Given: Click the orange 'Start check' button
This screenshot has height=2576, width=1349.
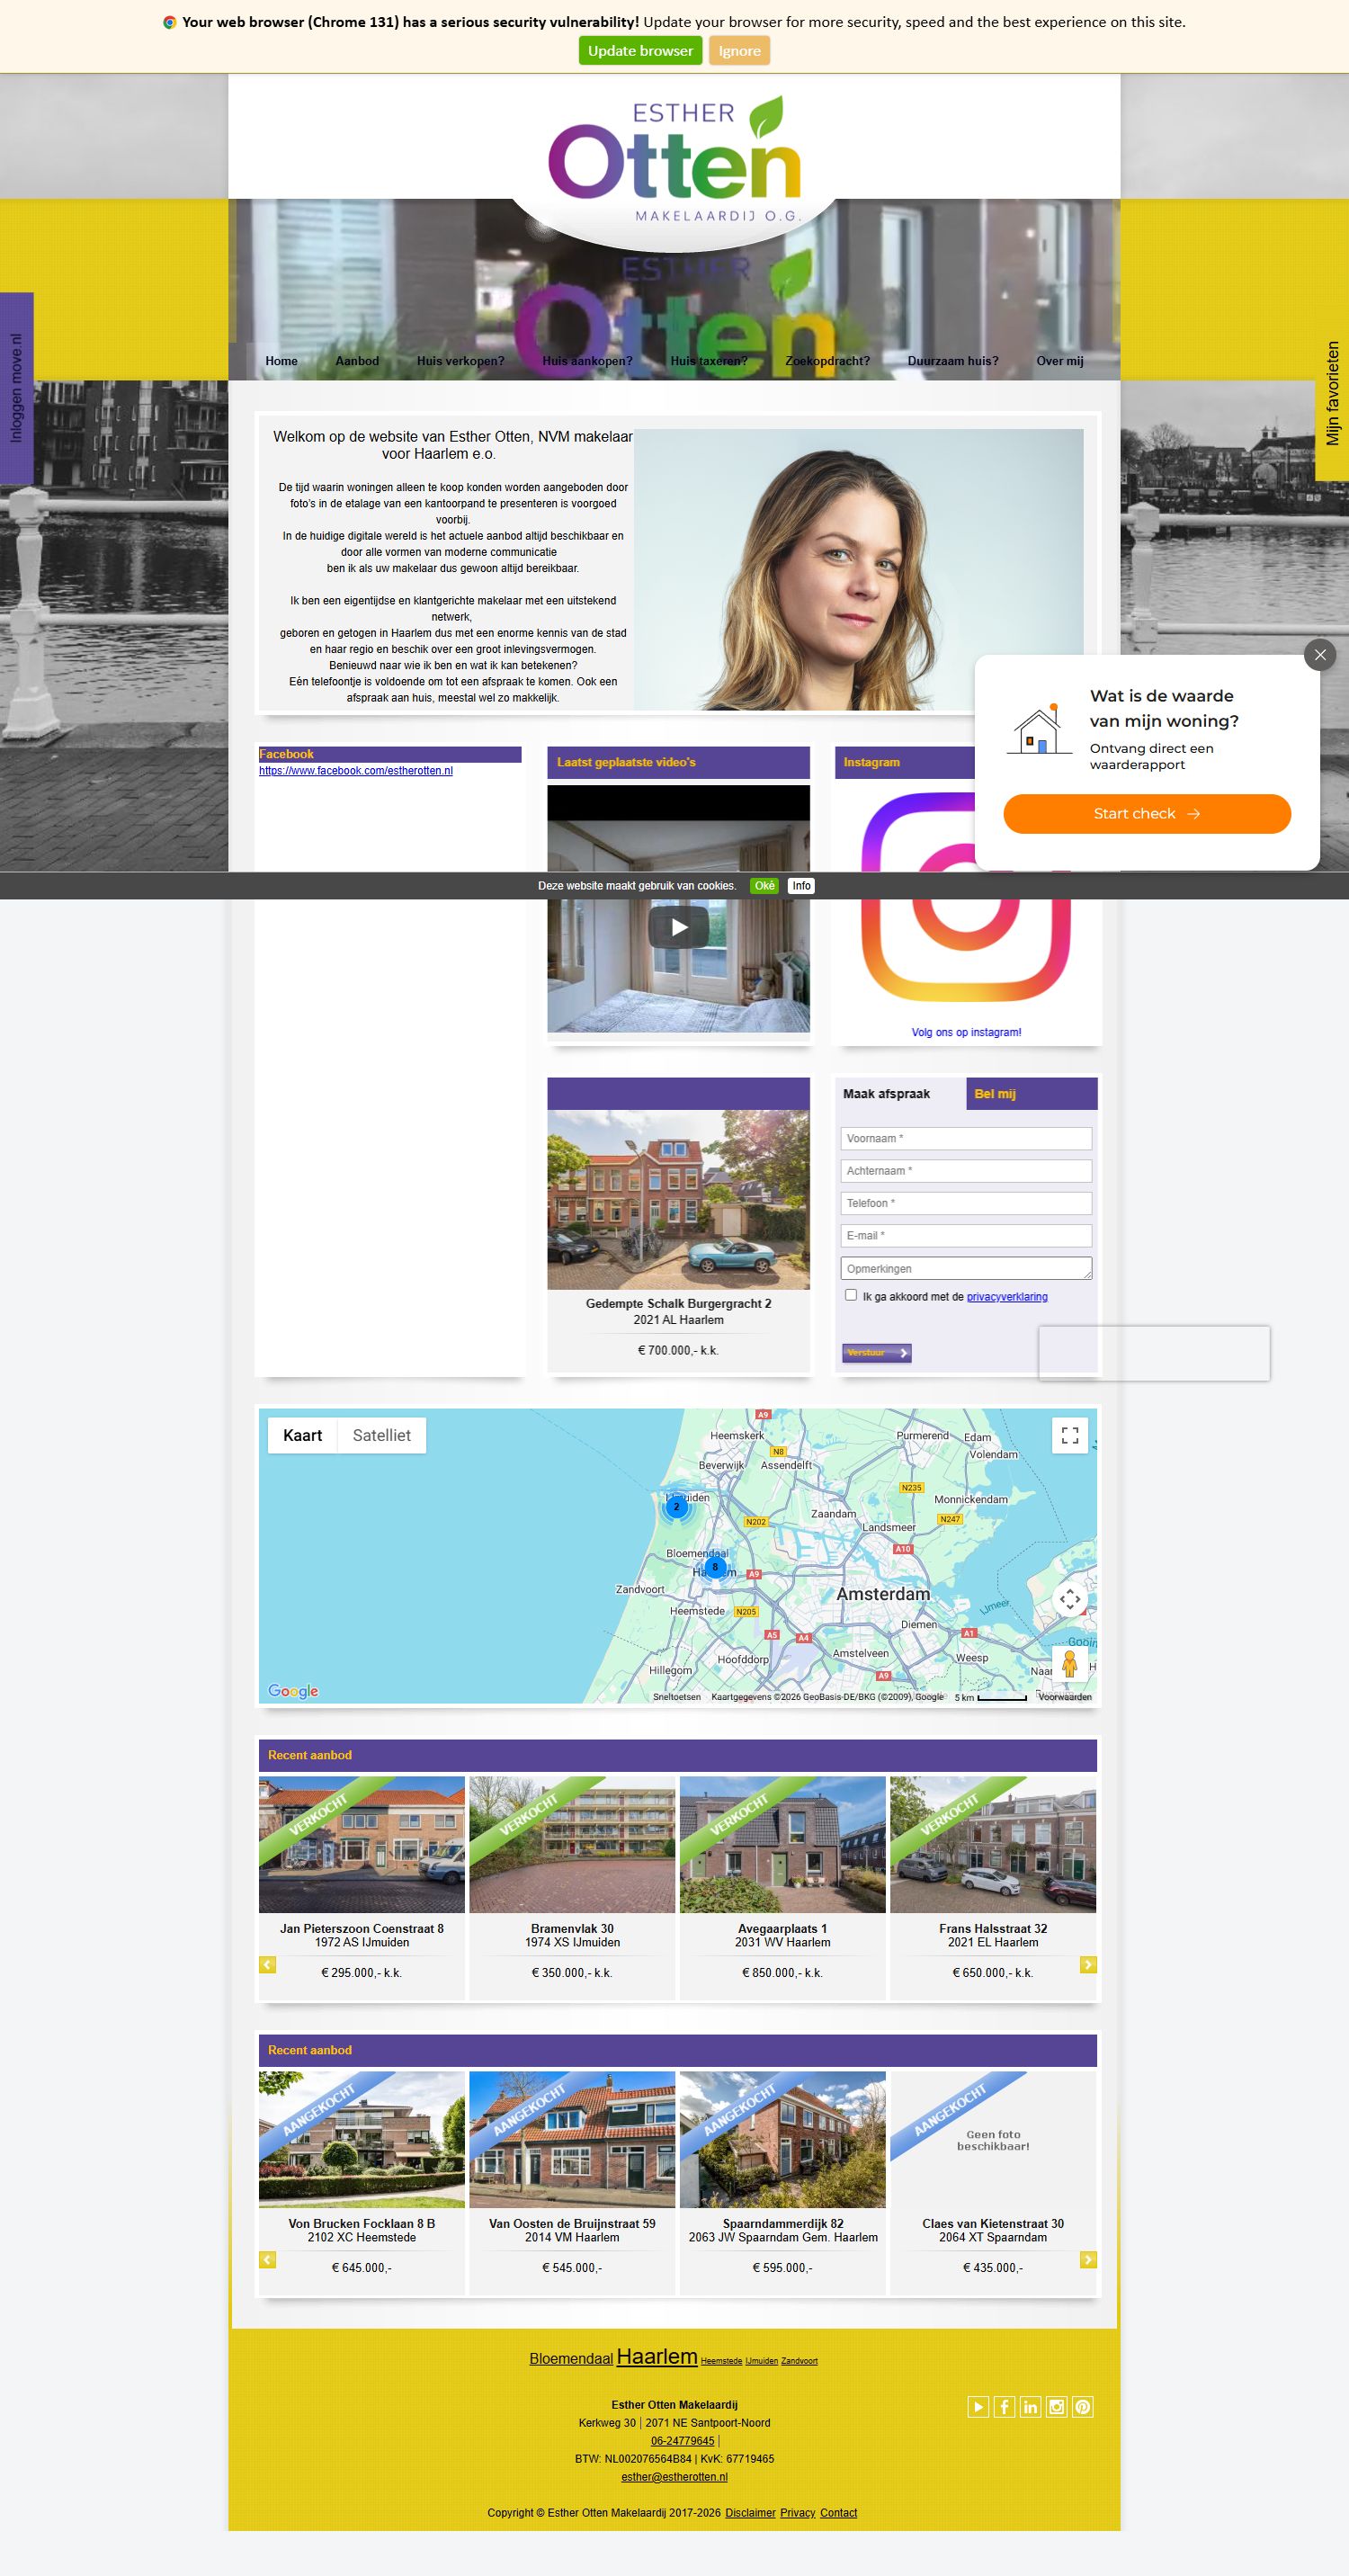Looking at the screenshot, I should pos(1146,813).
